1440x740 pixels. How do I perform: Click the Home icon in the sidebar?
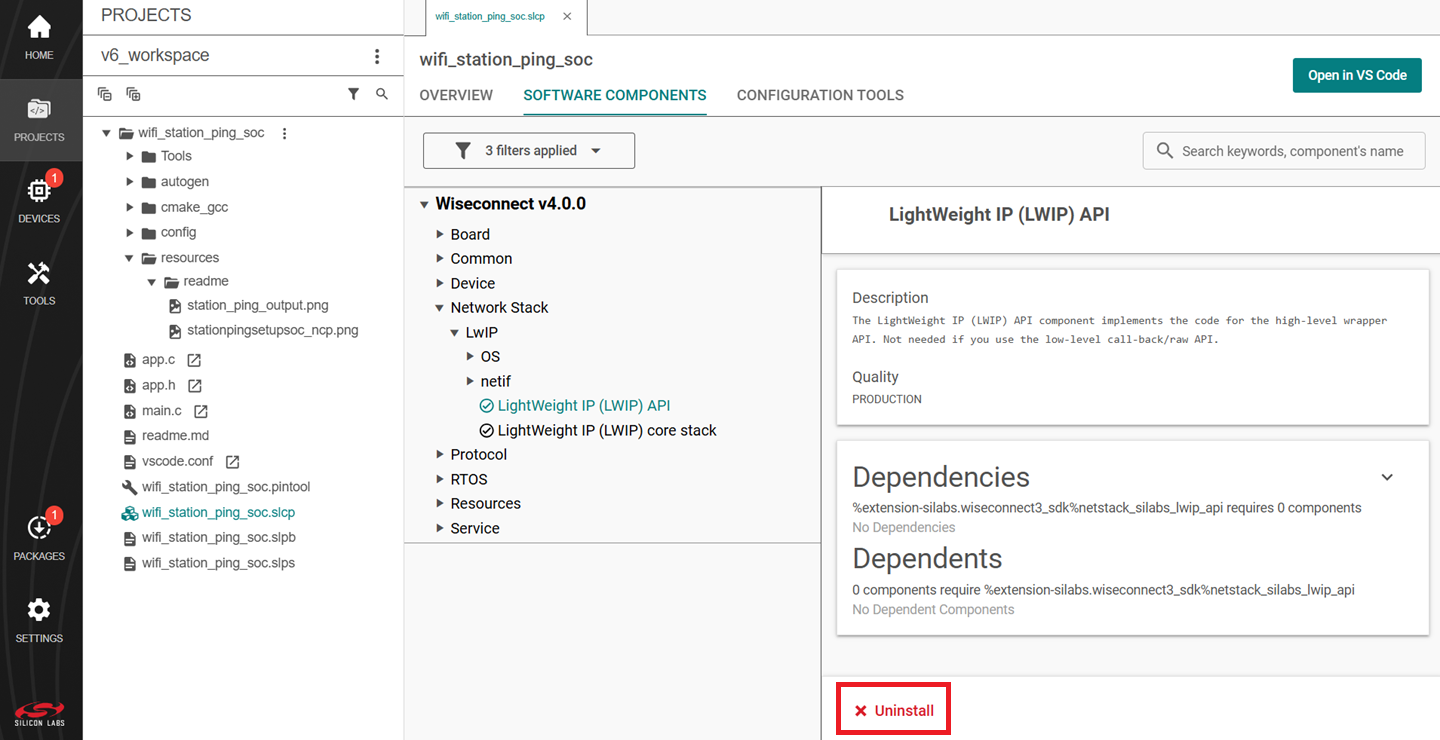pos(39,26)
